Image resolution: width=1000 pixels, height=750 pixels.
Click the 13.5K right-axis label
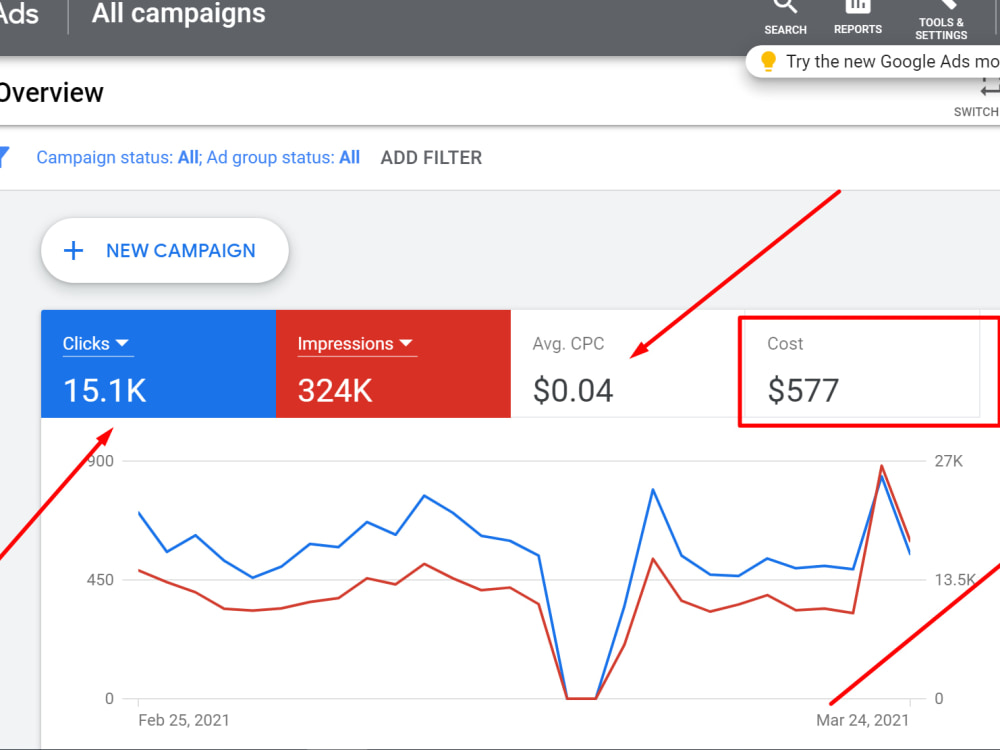click(955, 580)
